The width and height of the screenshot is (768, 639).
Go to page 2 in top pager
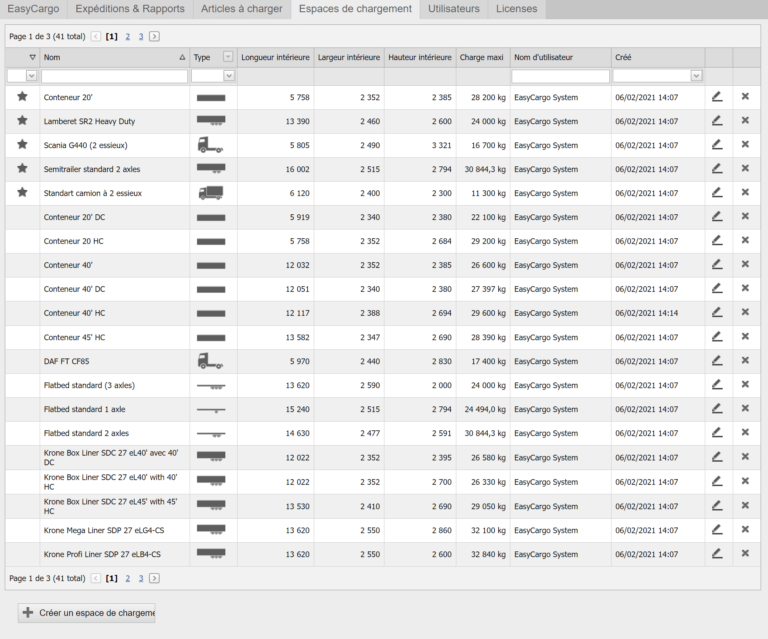click(x=126, y=36)
